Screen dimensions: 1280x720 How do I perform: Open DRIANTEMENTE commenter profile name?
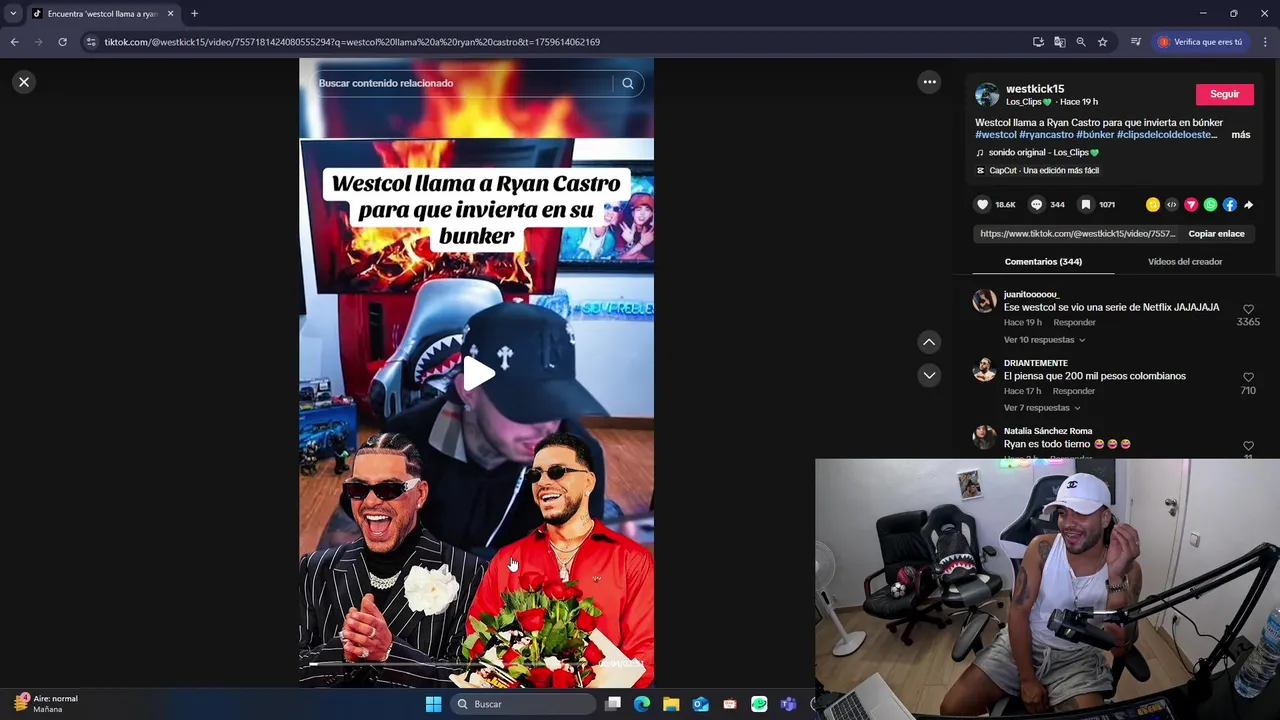(x=1036, y=363)
